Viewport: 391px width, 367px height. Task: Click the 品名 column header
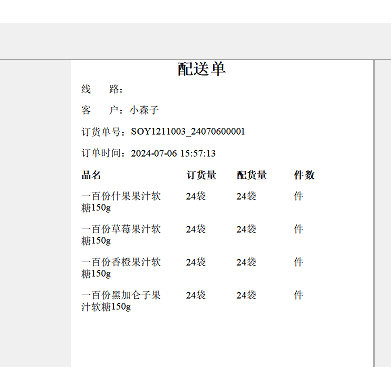pyautogui.click(x=91, y=175)
